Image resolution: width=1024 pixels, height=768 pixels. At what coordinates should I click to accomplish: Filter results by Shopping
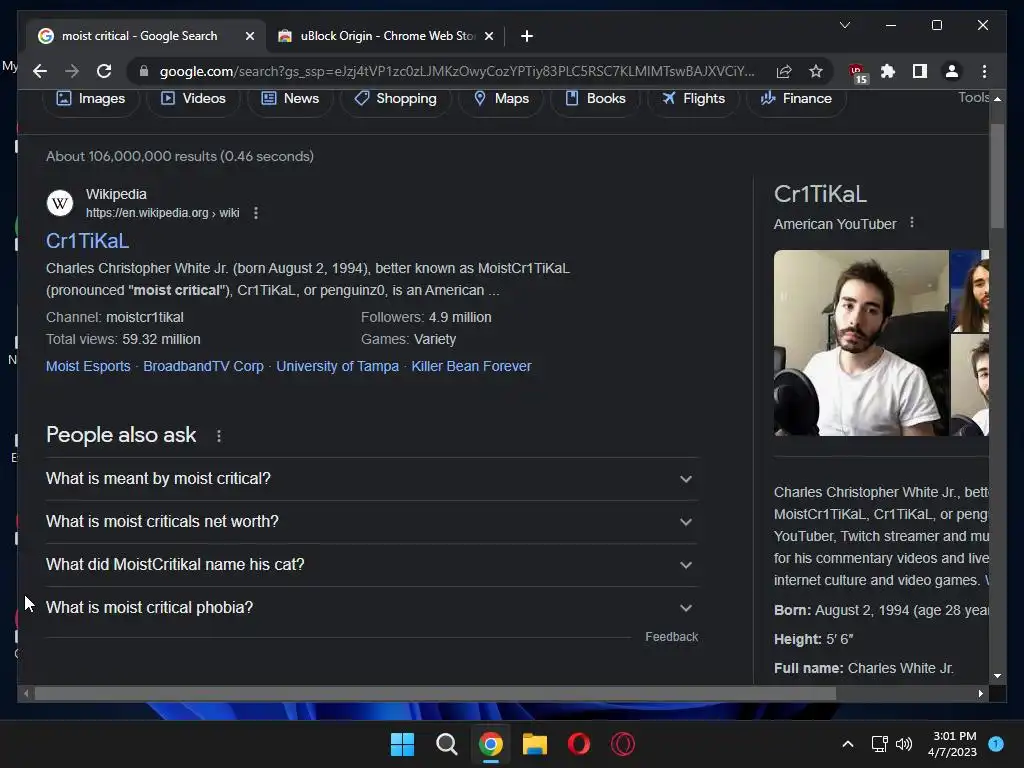395,99
